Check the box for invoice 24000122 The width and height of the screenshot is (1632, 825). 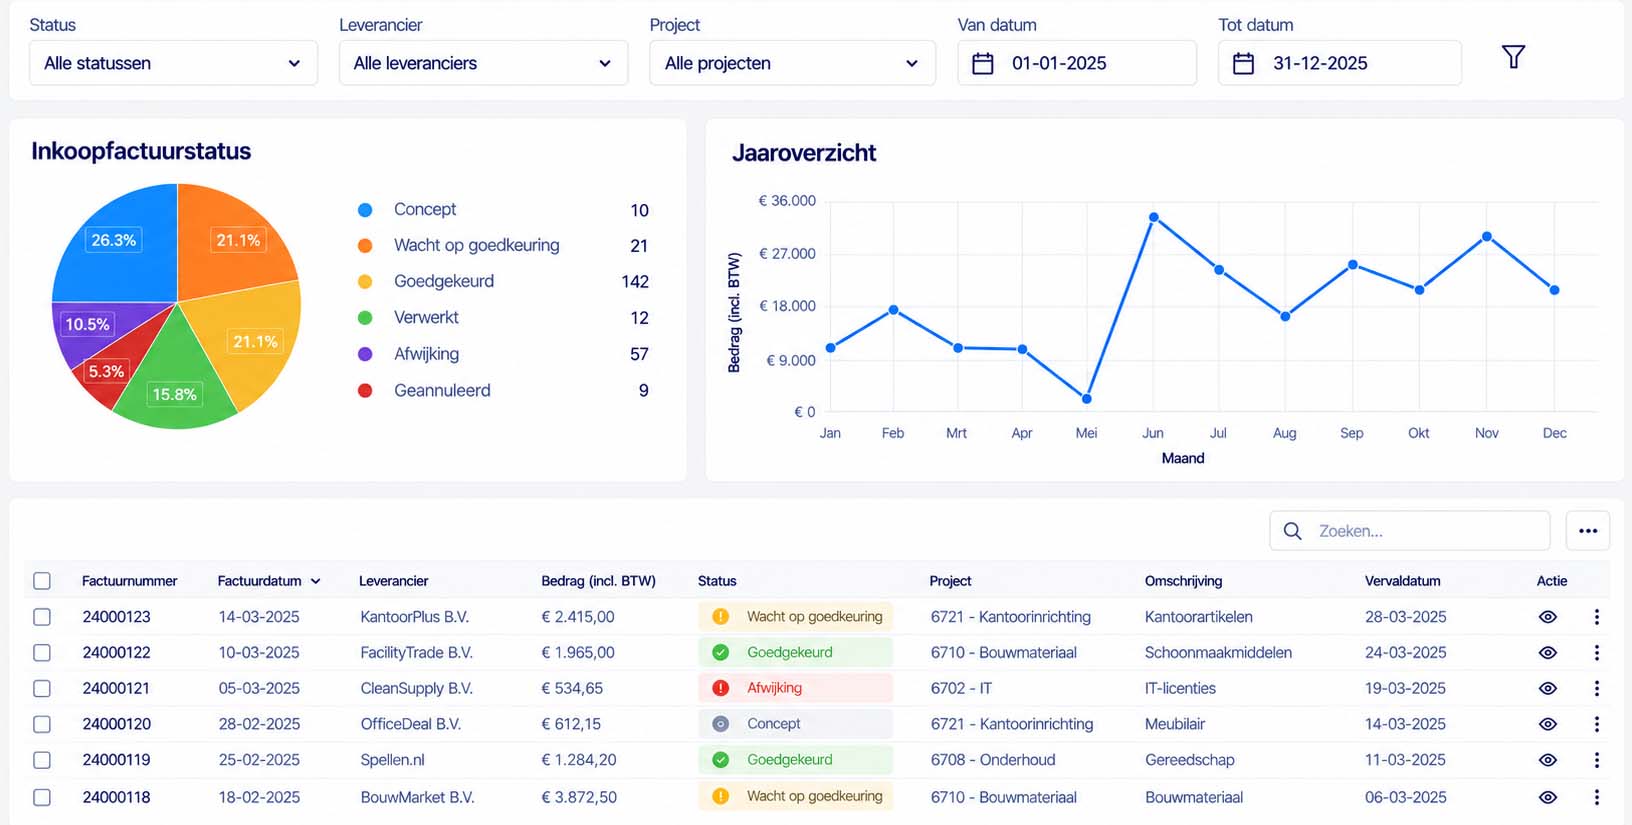pos(42,653)
